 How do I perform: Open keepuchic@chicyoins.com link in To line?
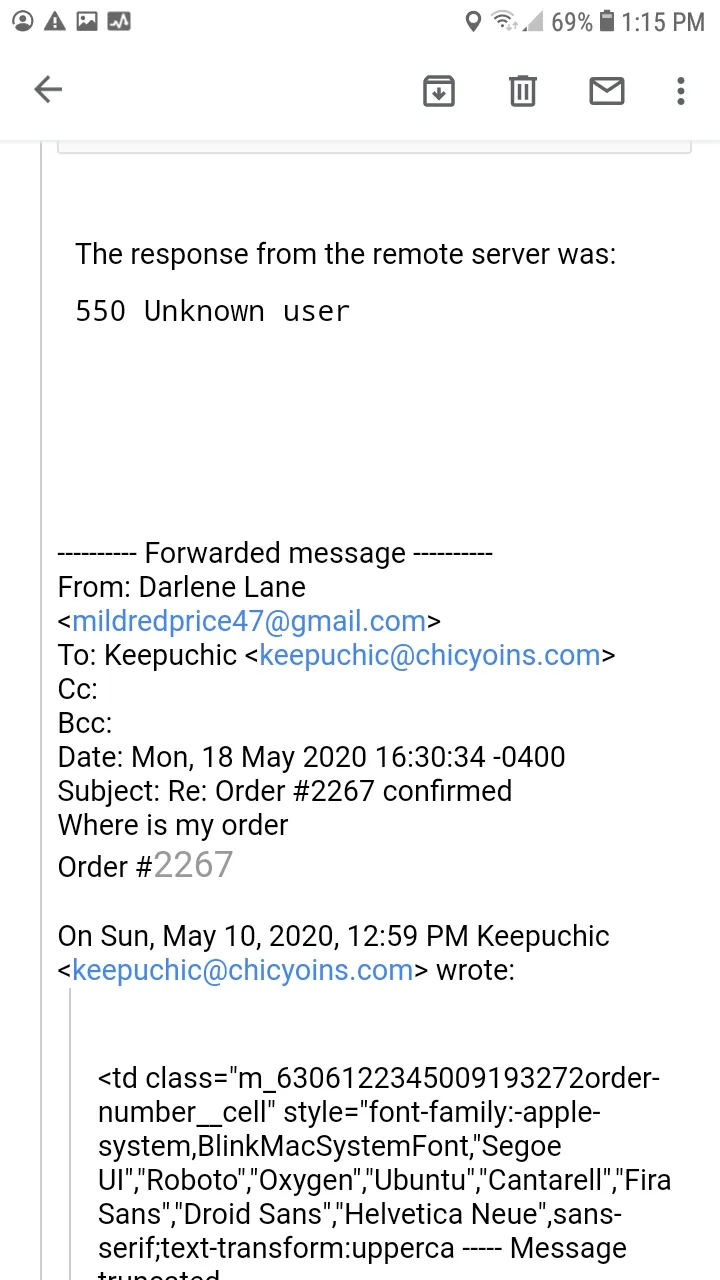(x=430, y=655)
